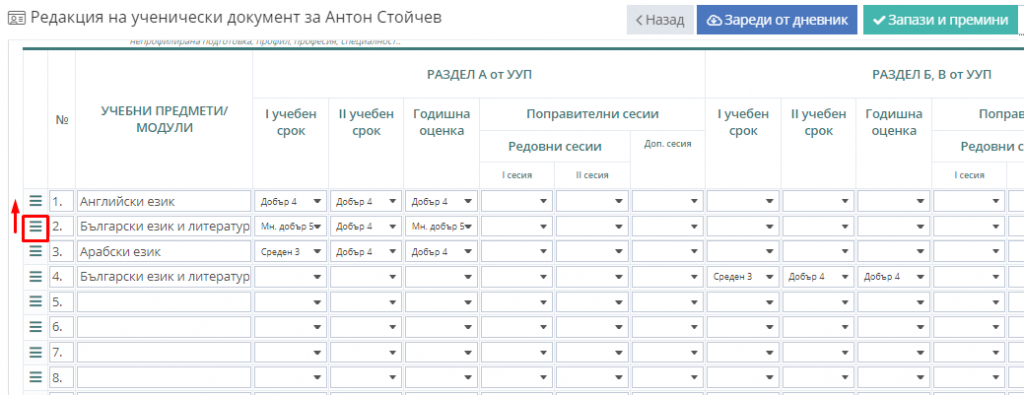Click the empty subject field in row 5

(164, 302)
